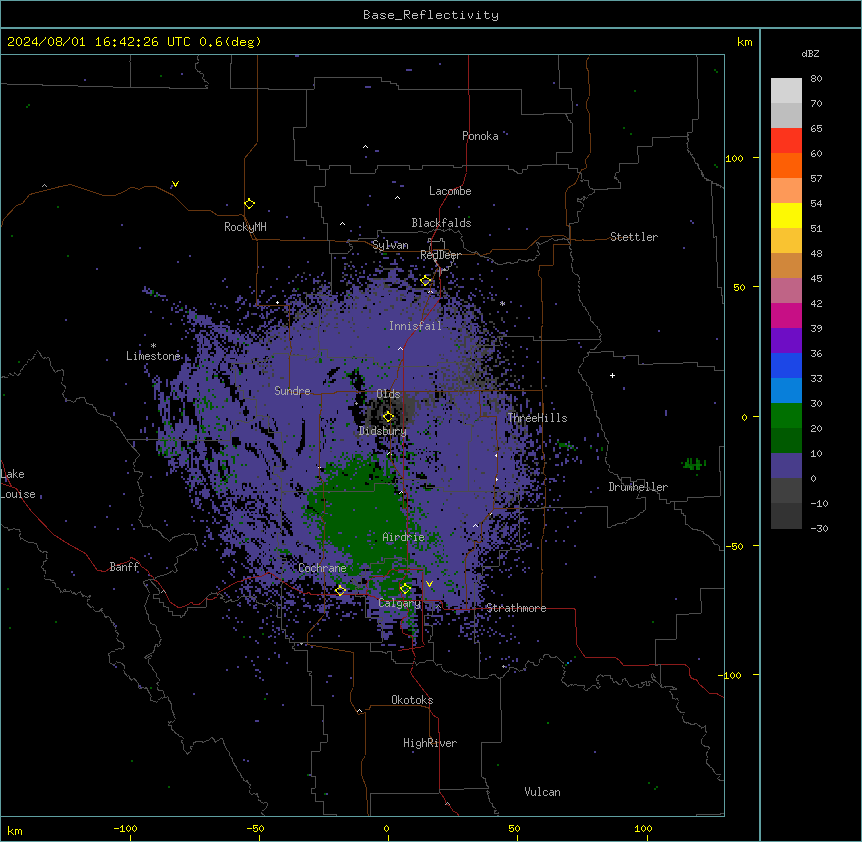Image resolution: width=862 pixels, height=842 pixels.
Task: Click the Vulcan label
Action: coord(543,792)
